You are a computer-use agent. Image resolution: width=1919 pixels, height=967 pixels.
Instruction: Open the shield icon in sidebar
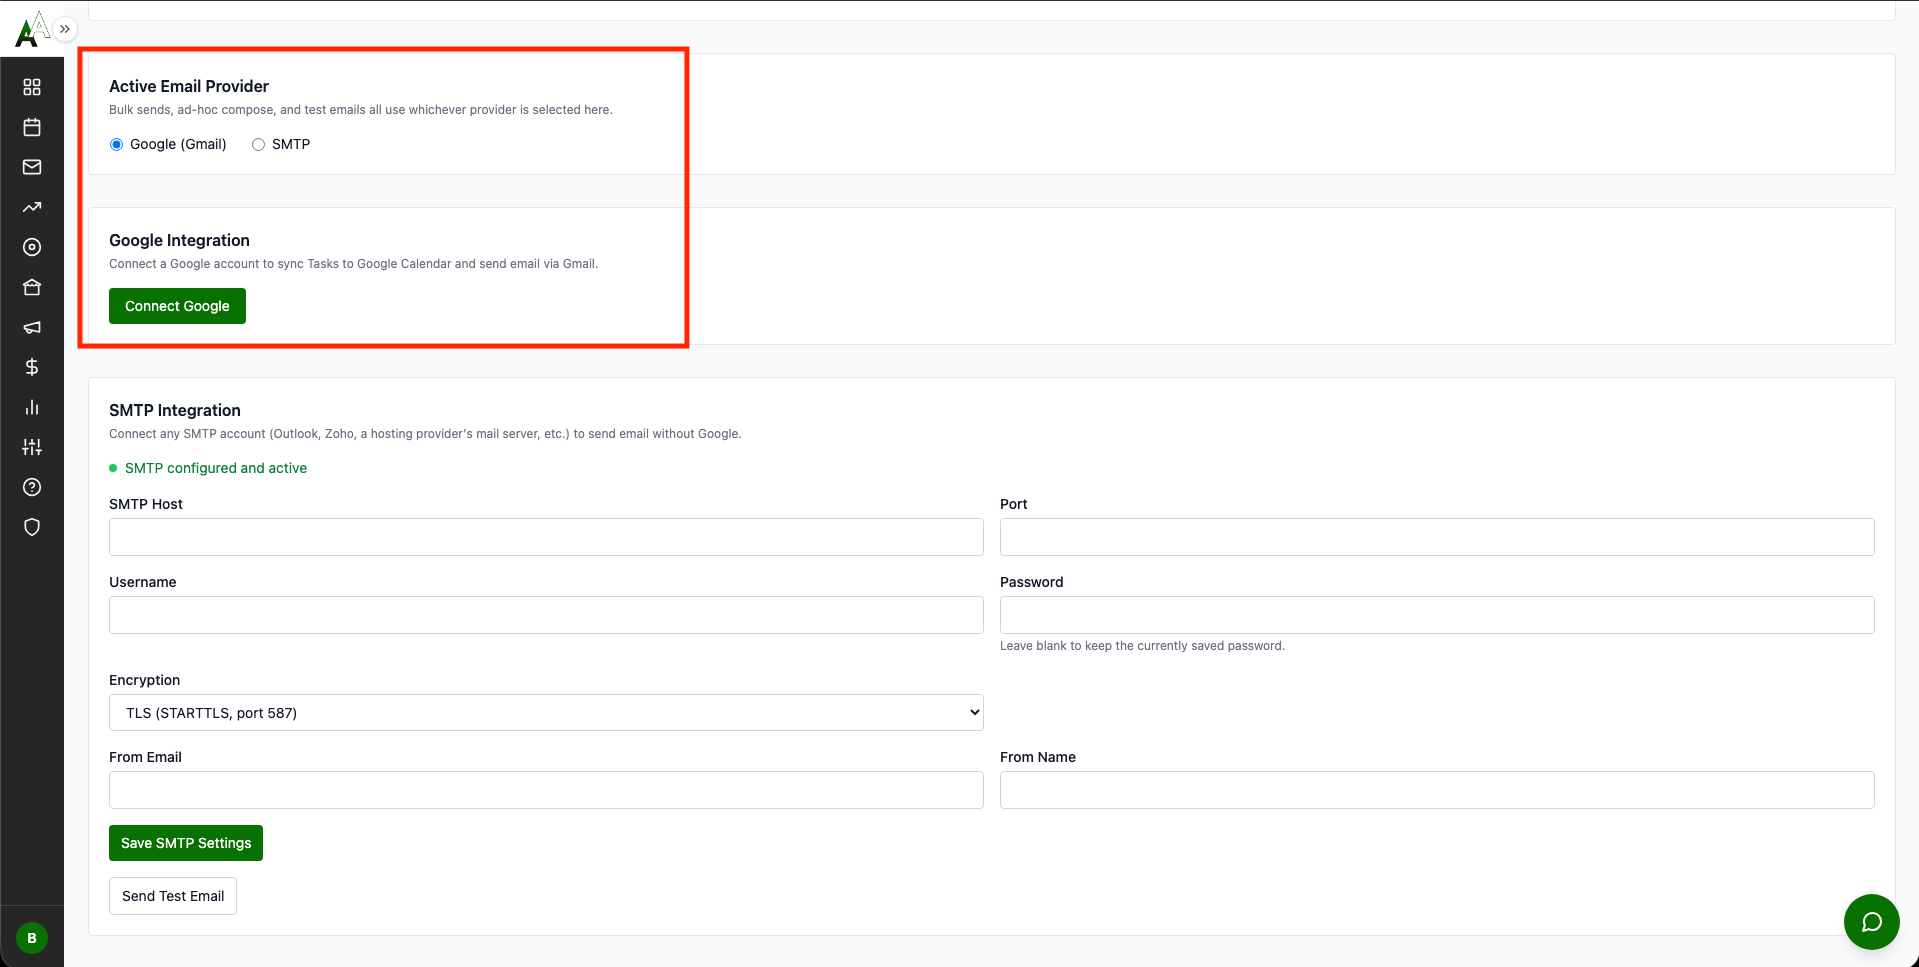[32, 527]
